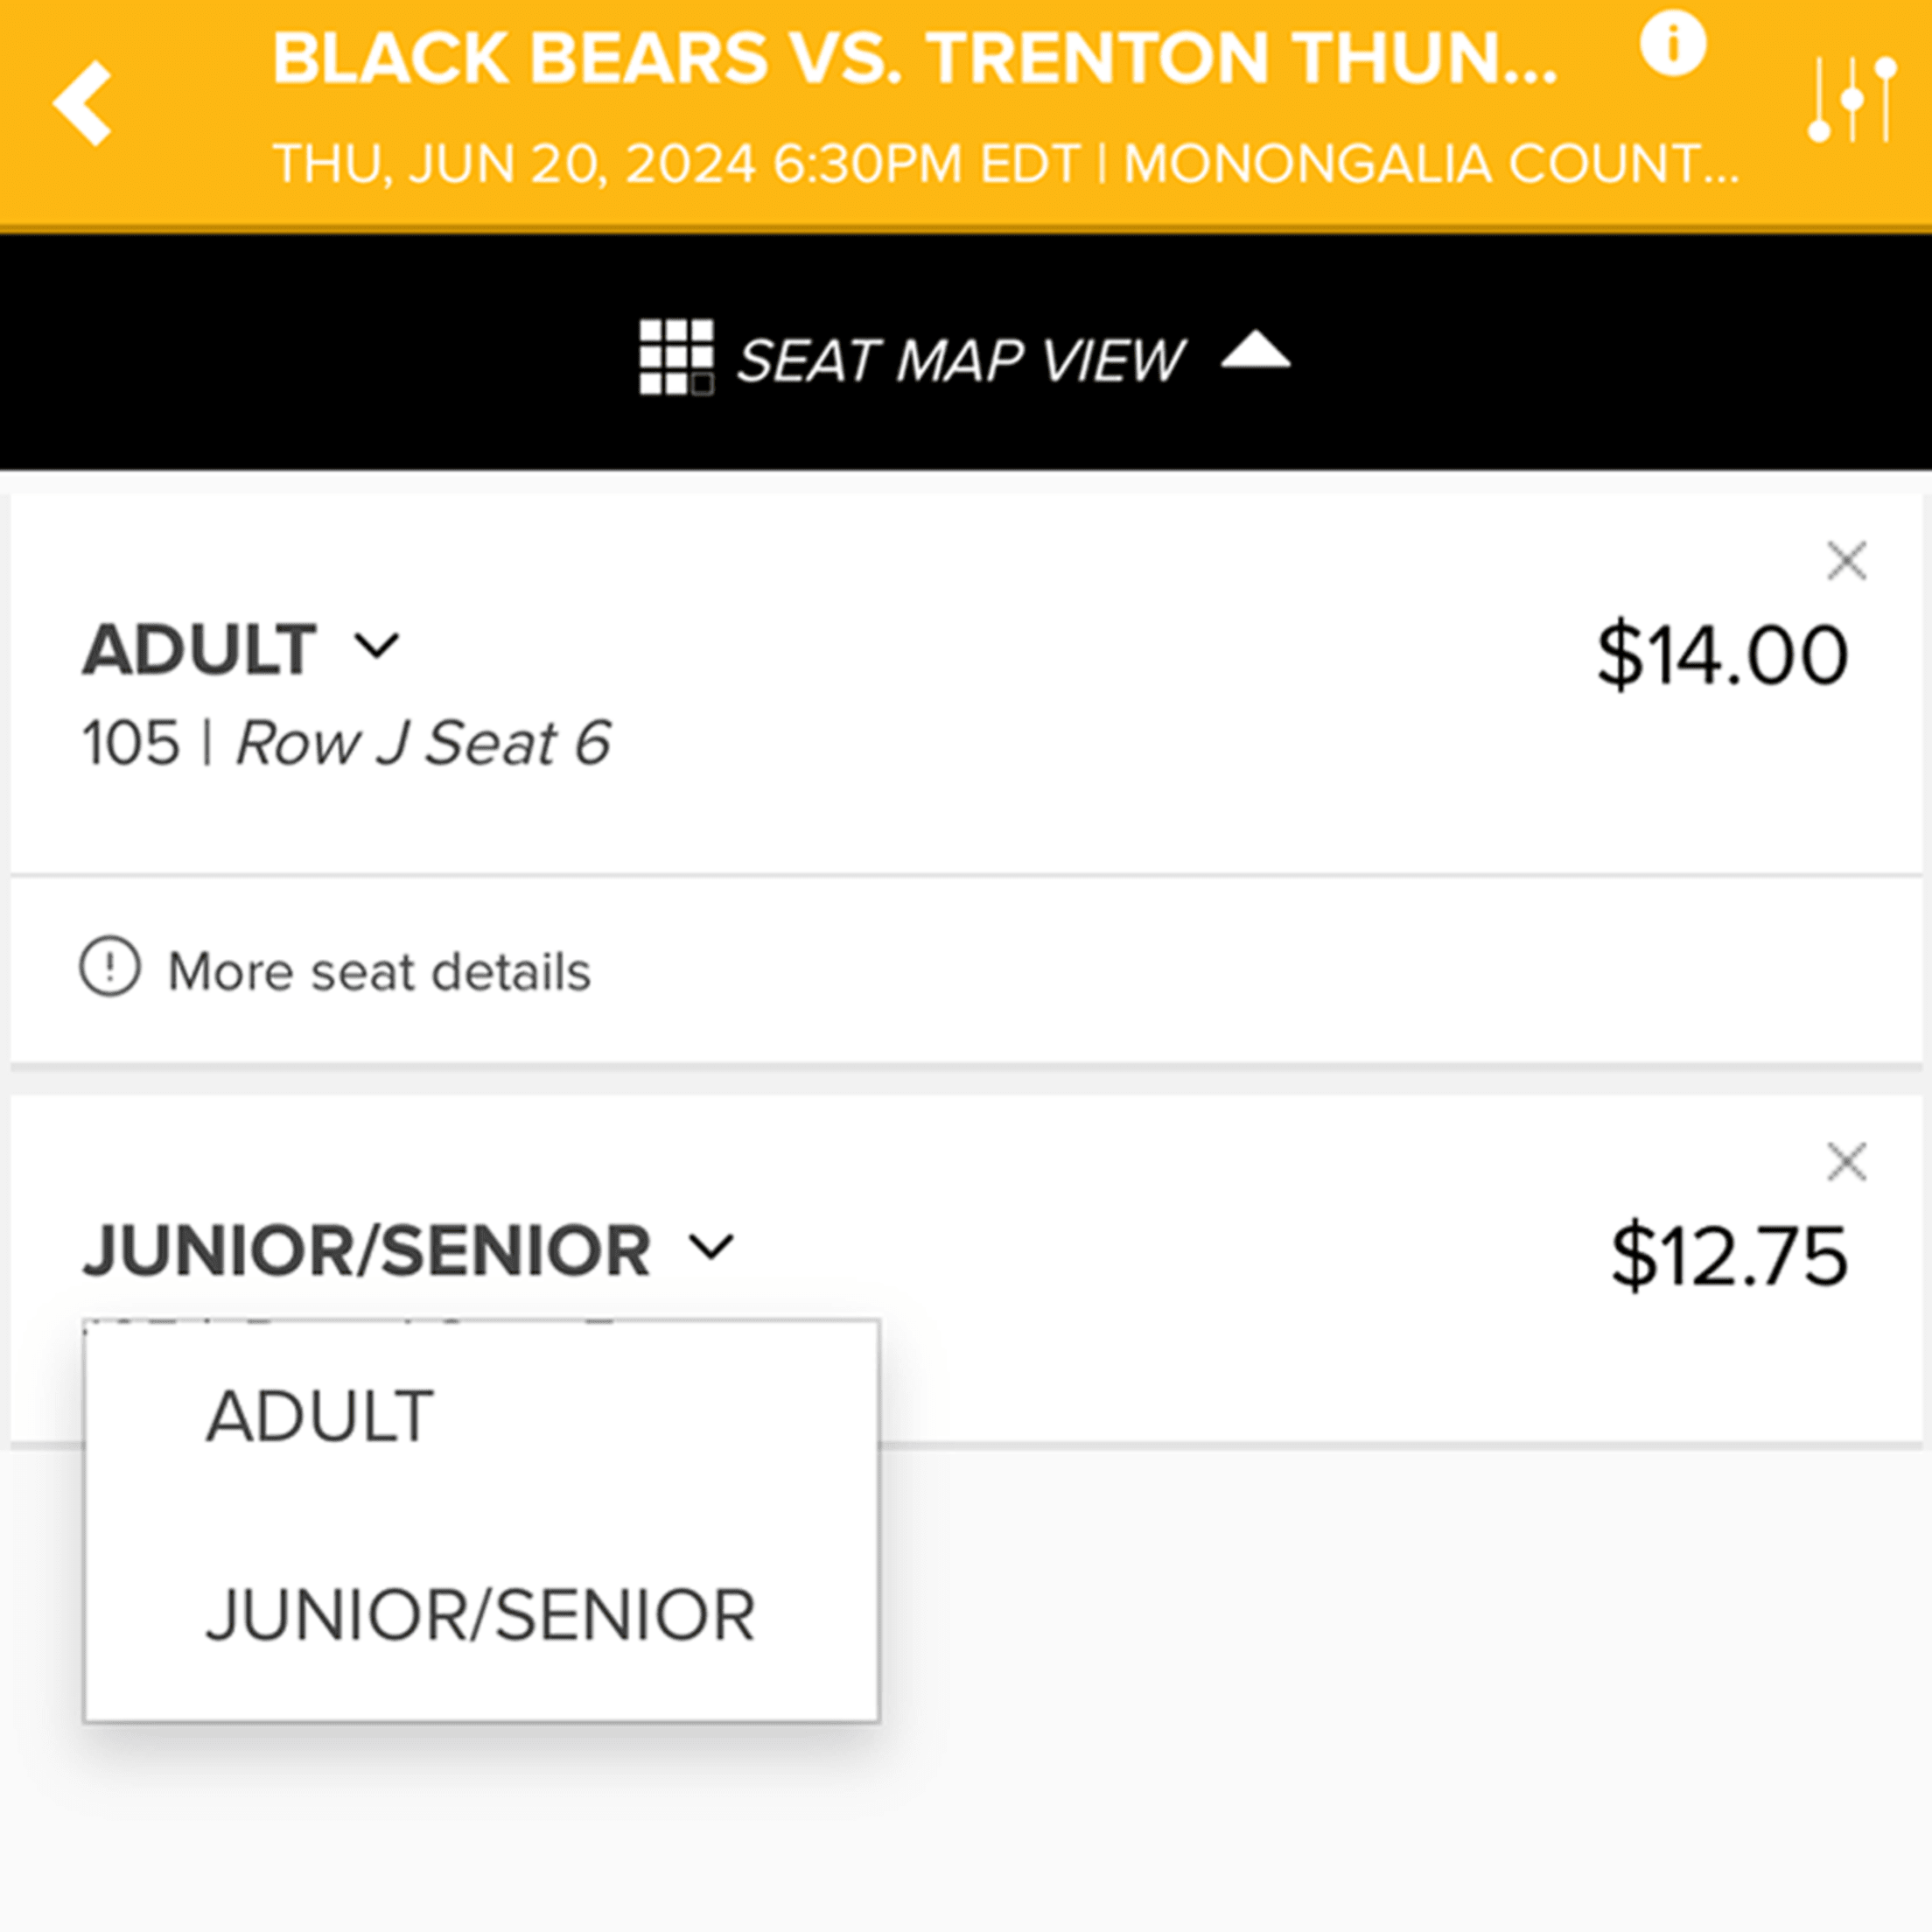Choose ADULT from the open dropdown list
This screenshot has width=1932, height=1932.
click(320, 1417)
